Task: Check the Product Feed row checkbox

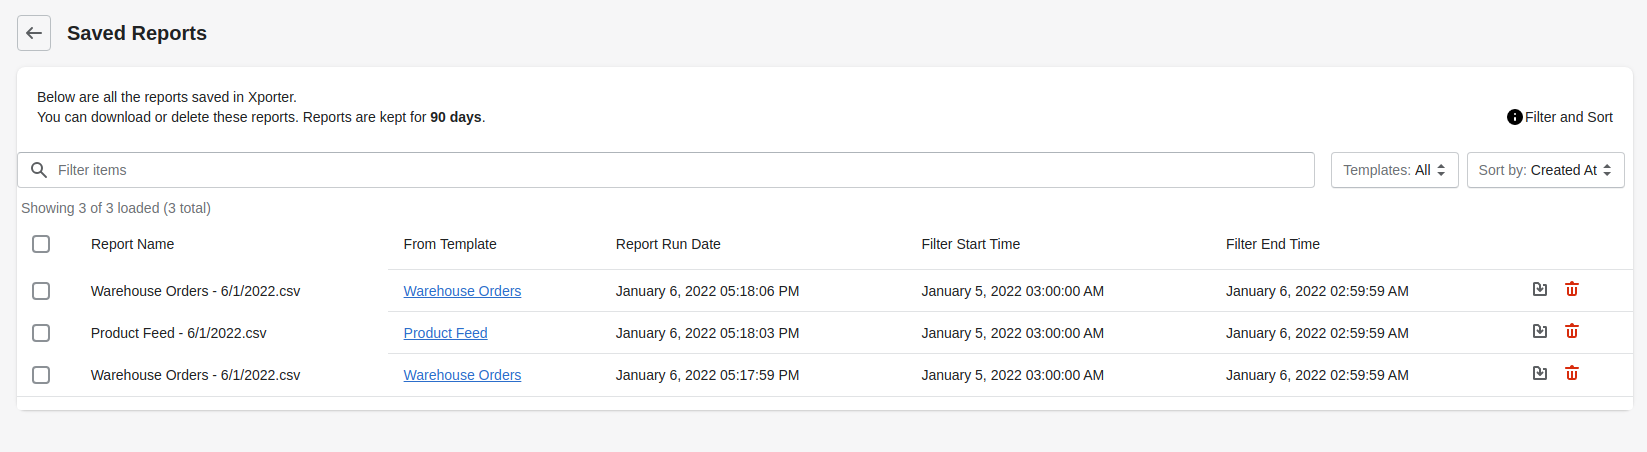Action: [x=41, y=333]
